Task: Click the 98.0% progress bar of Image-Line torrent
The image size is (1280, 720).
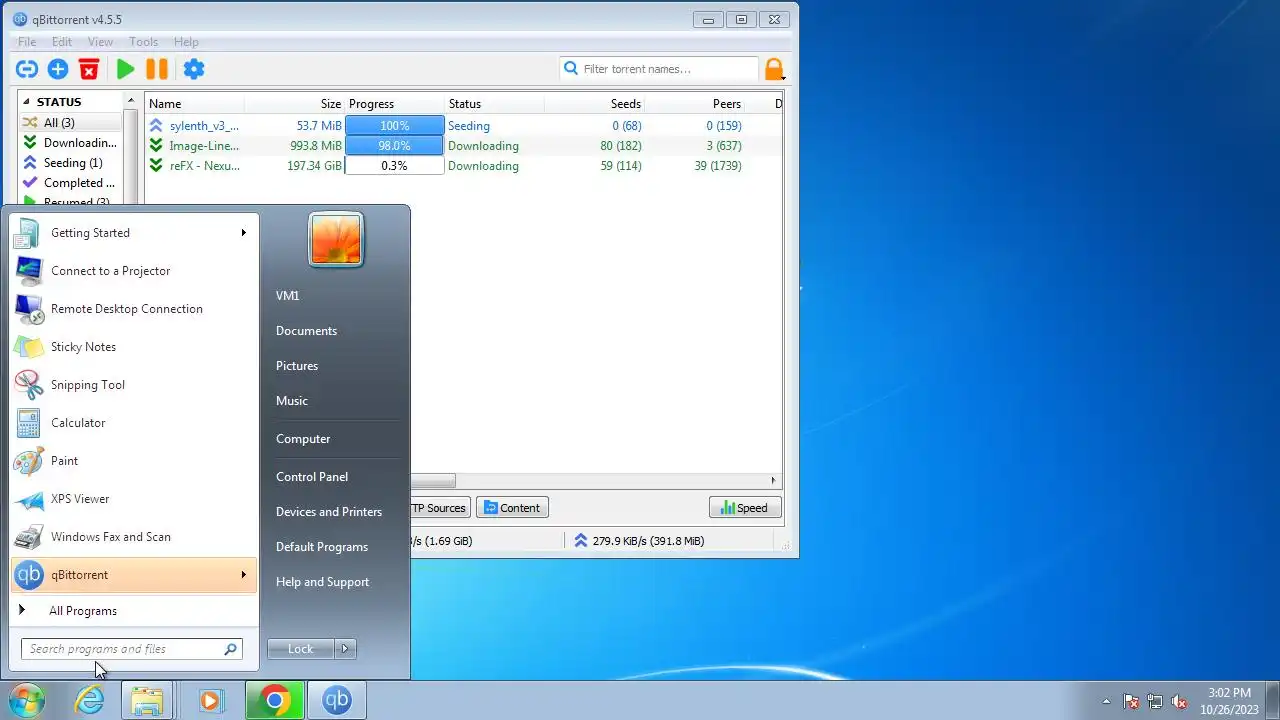Action: (x=394, y=146)
